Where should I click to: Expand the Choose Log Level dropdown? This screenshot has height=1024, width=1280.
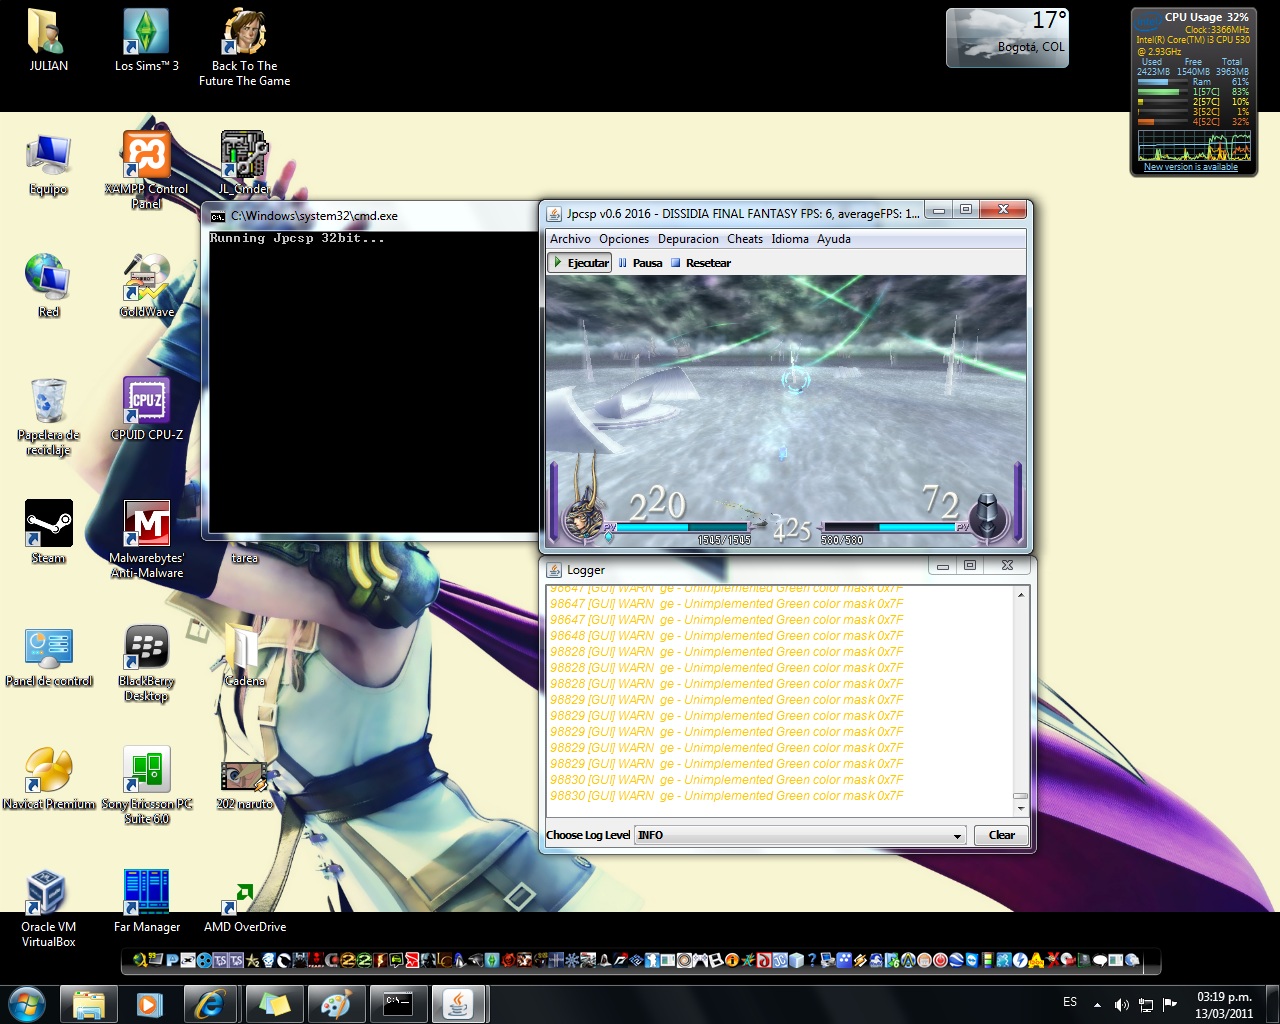coord(801,835)
